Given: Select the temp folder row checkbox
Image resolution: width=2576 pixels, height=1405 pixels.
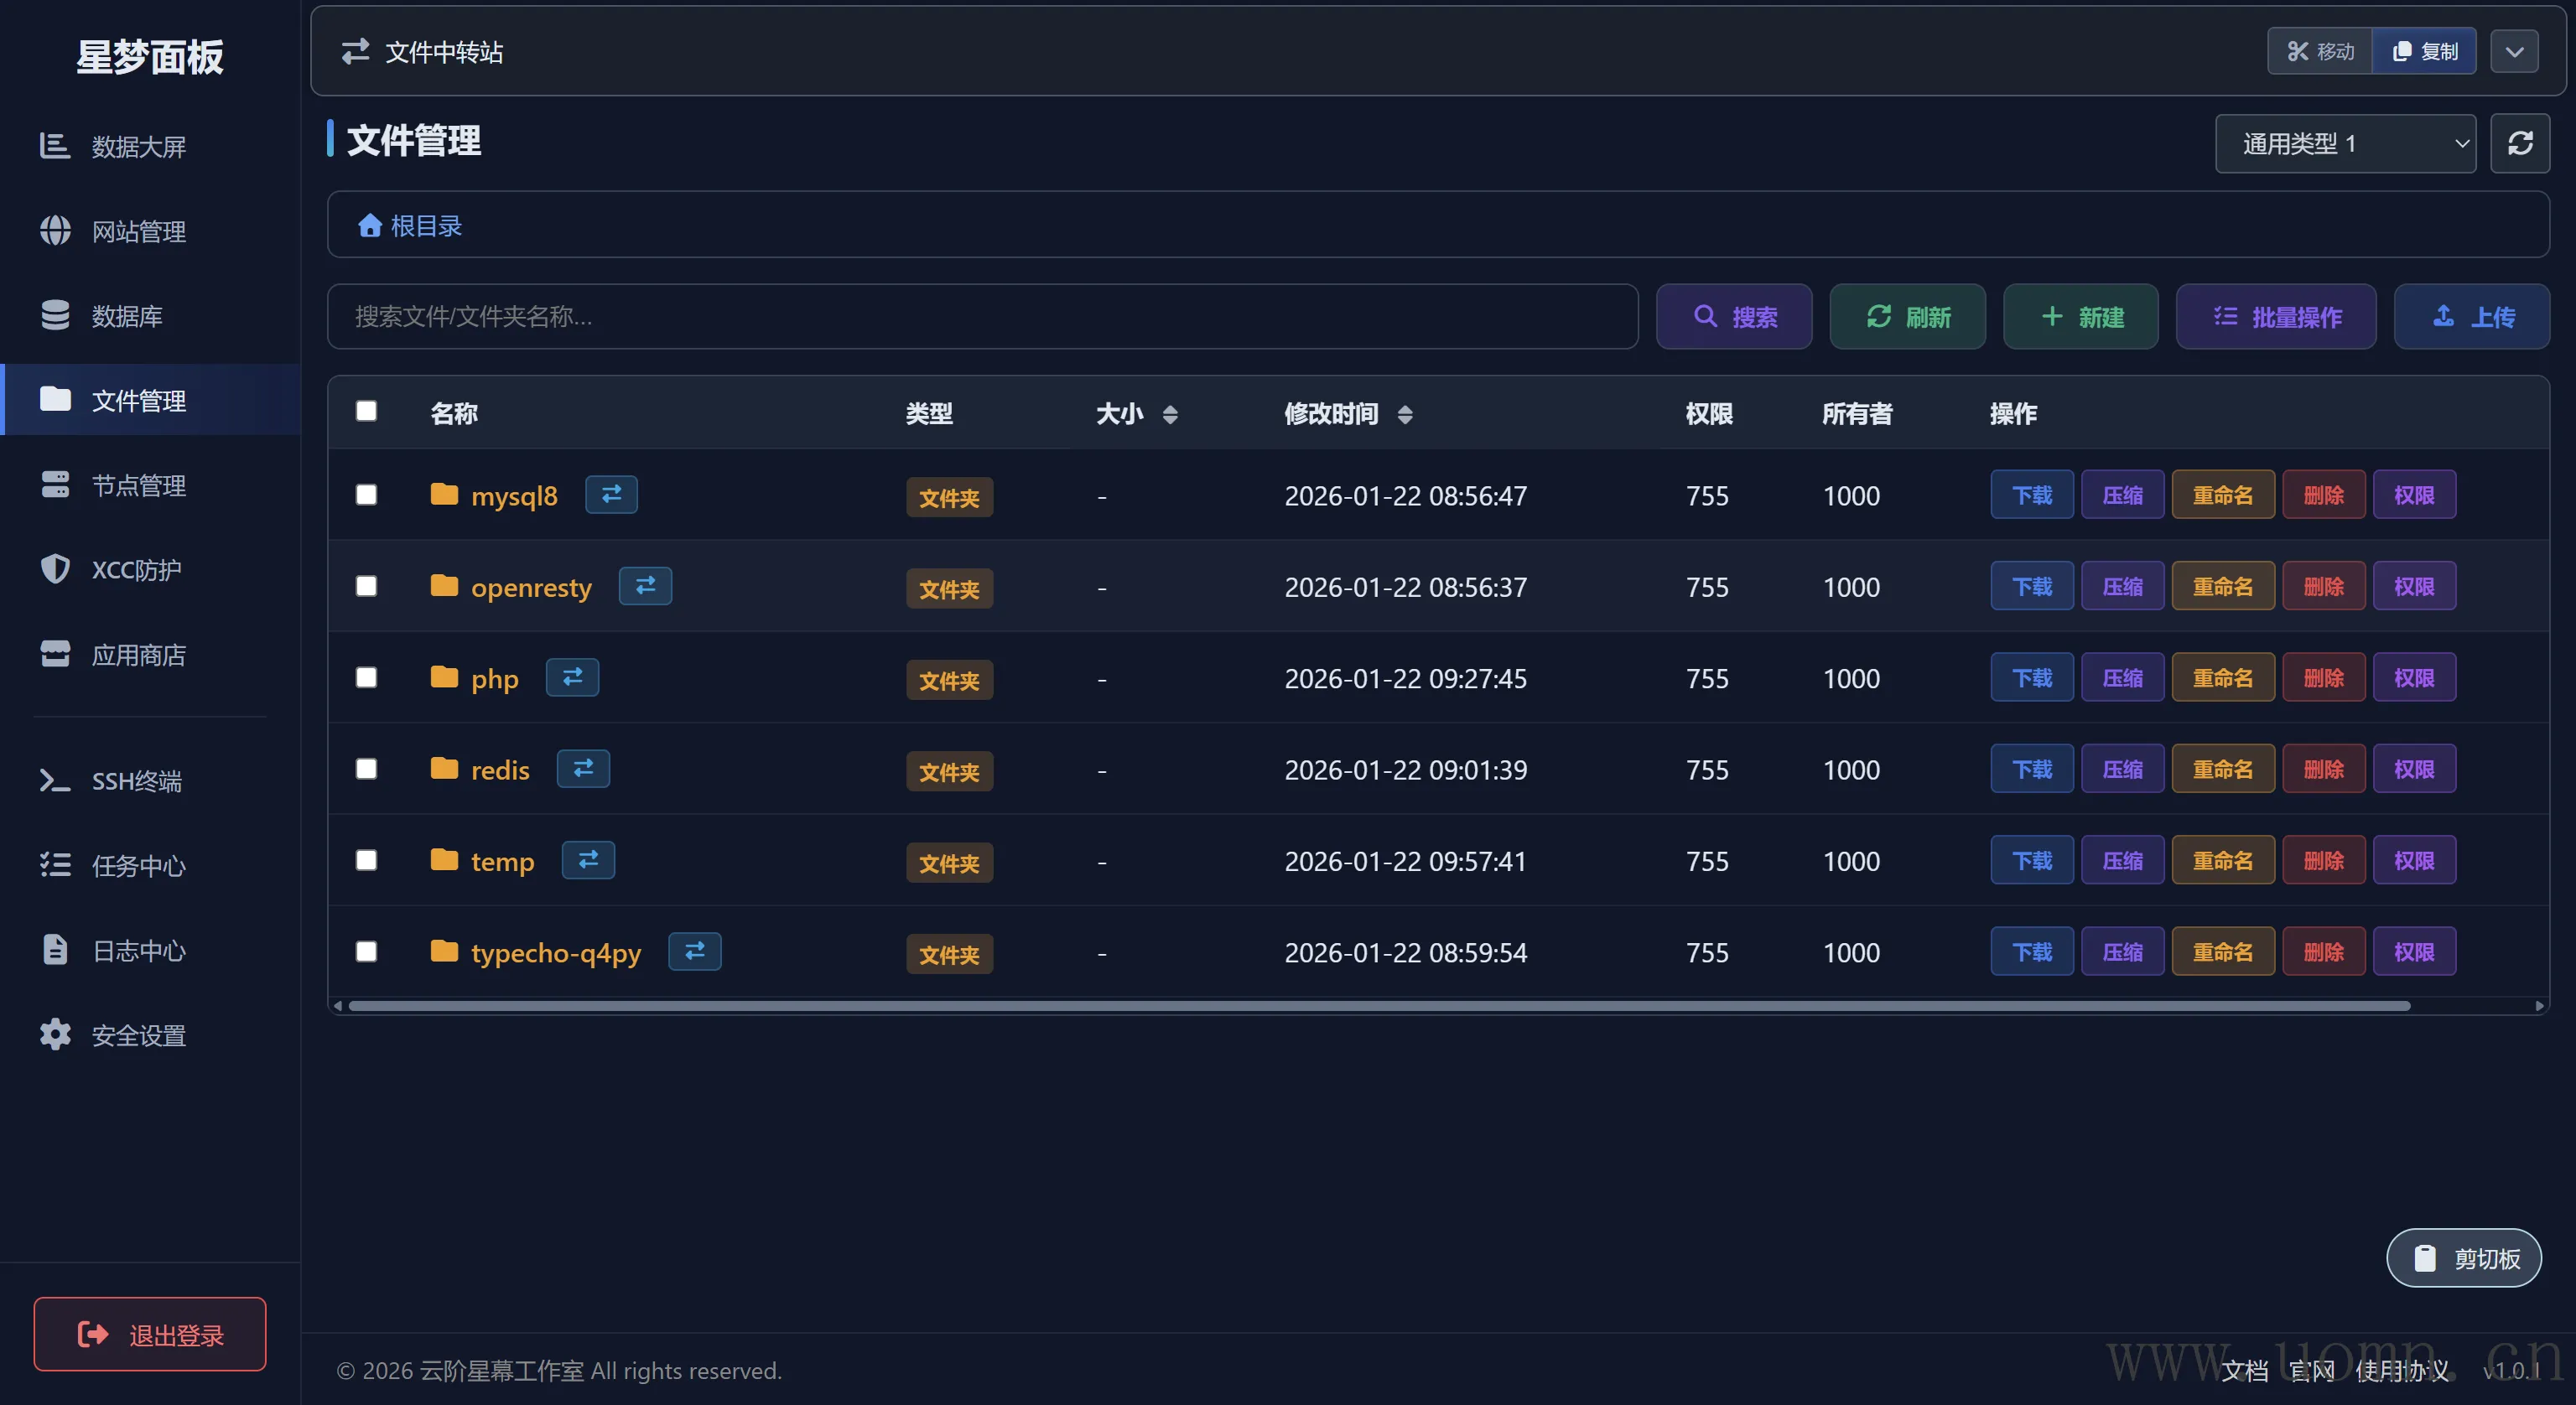Looking at the screenshot, I should (367, 861).
